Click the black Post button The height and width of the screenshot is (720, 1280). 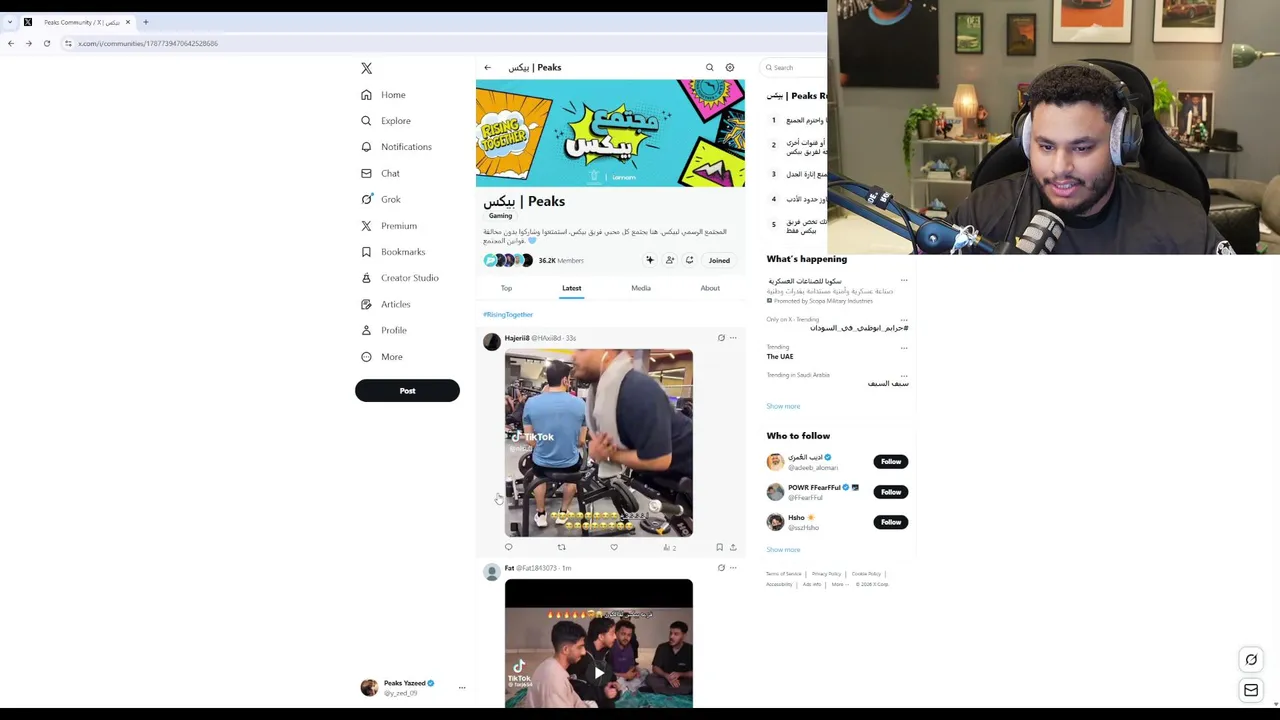pos(407,391)
